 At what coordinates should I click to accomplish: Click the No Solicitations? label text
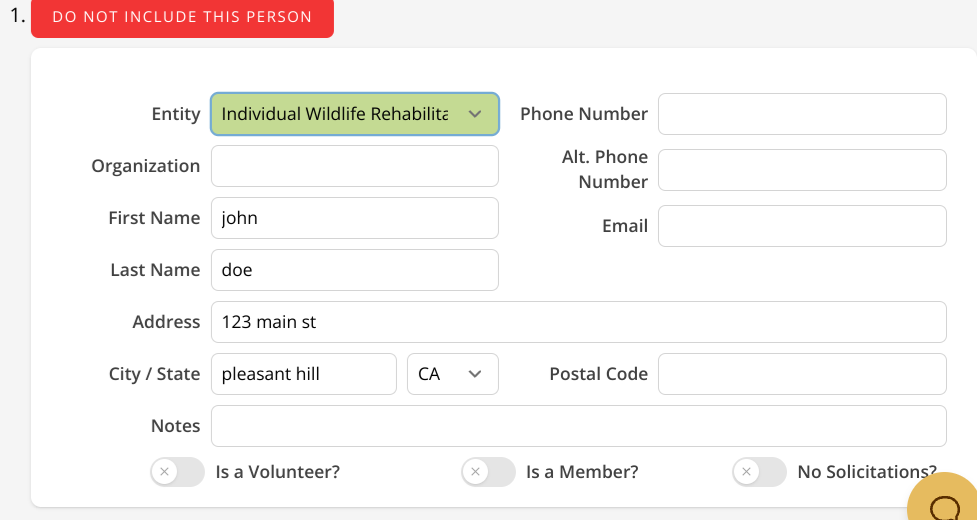[x=866, y=472]
